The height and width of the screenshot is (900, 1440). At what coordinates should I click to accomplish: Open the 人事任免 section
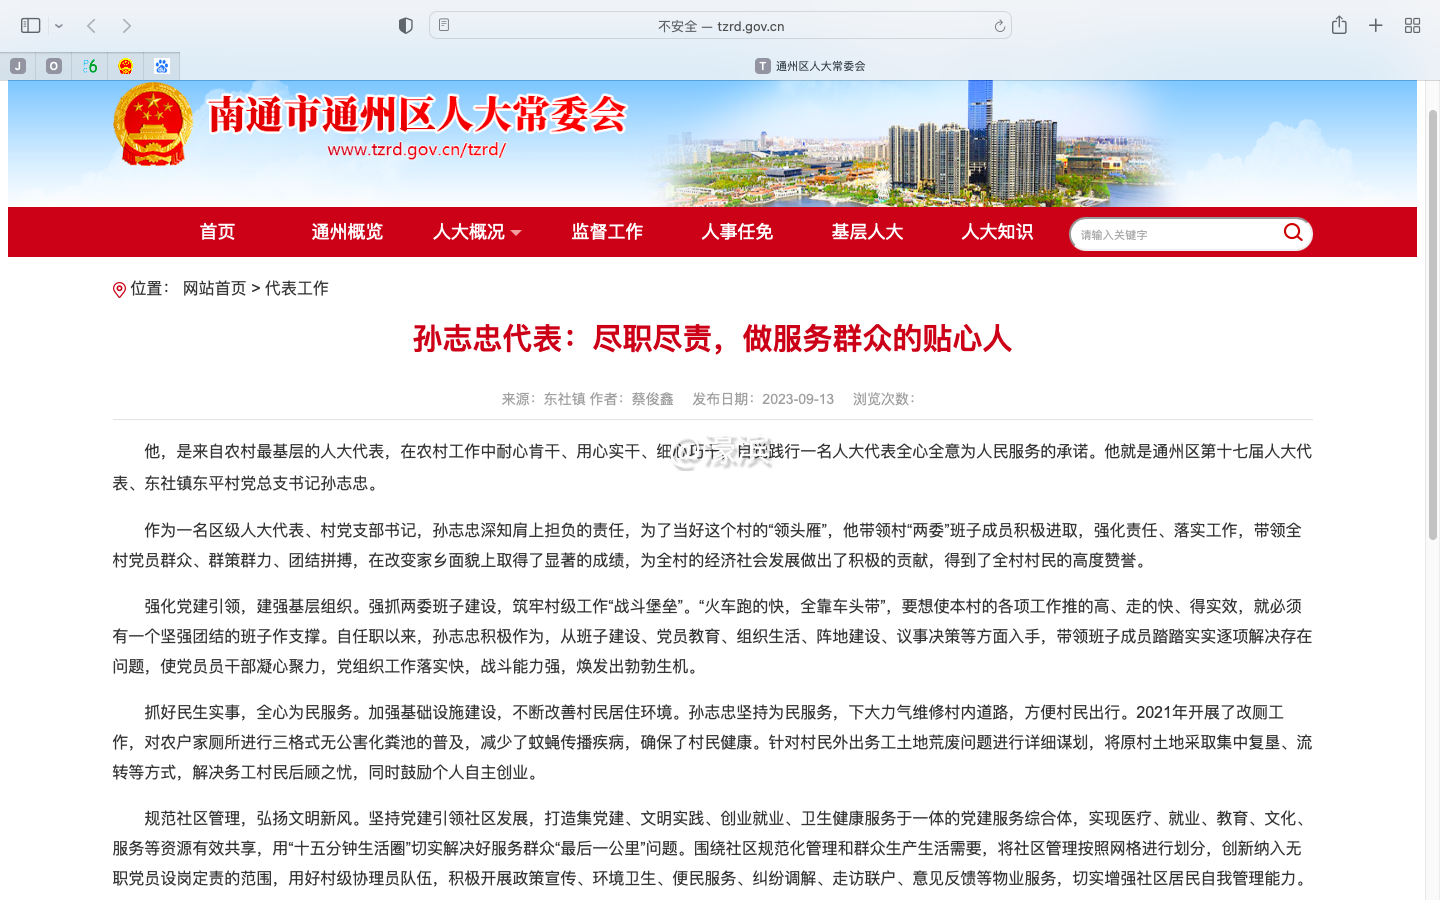737,232
